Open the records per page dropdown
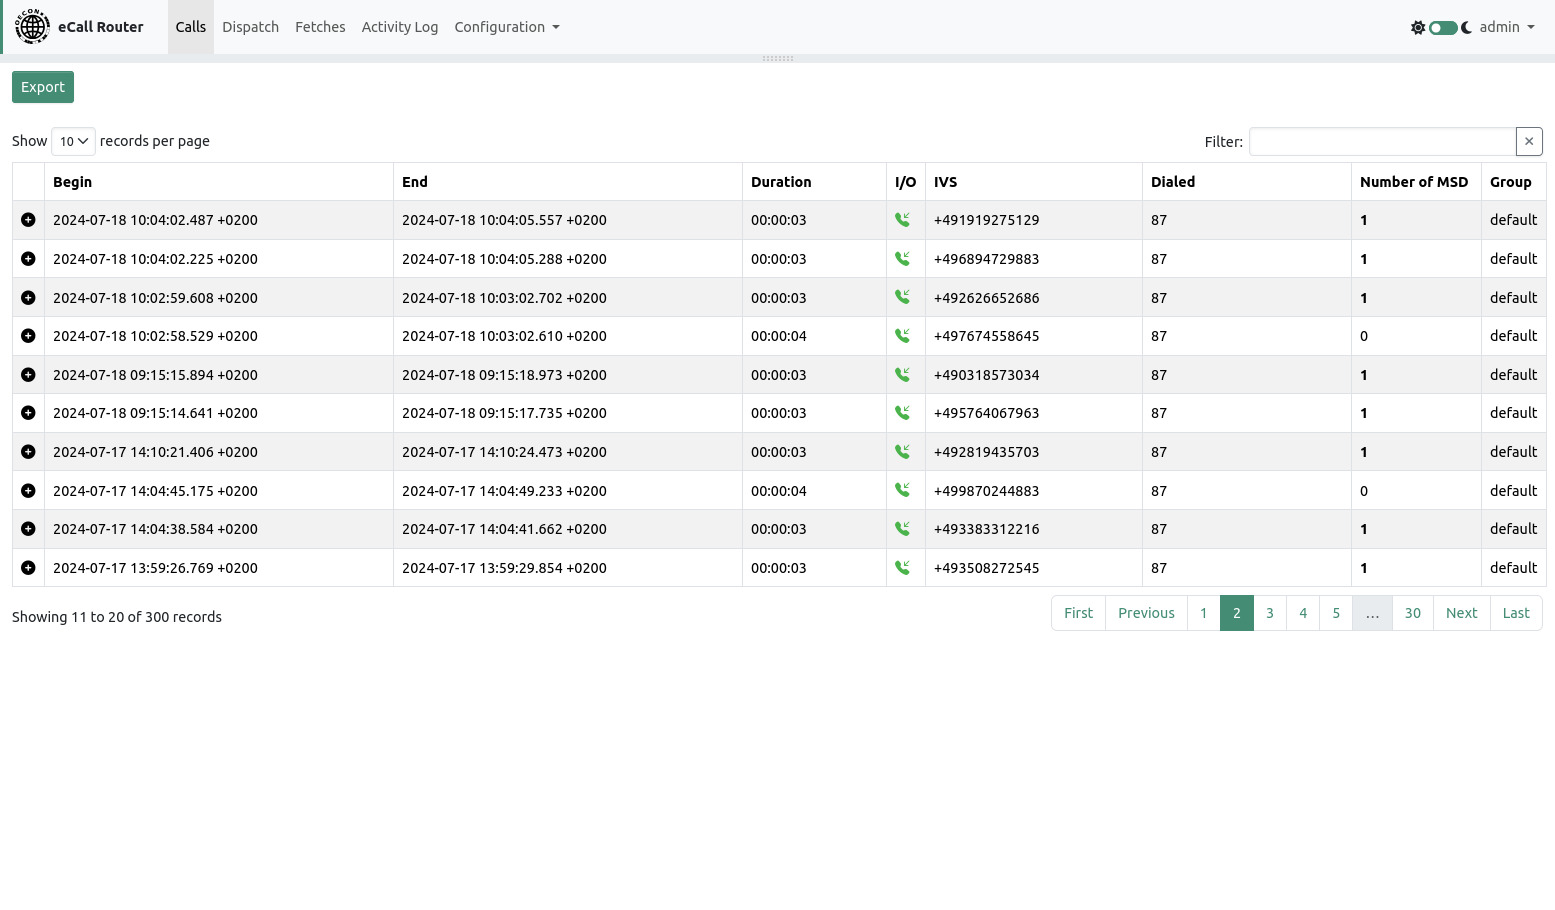Screen dimensions: 1555x910 coord(73,142)
